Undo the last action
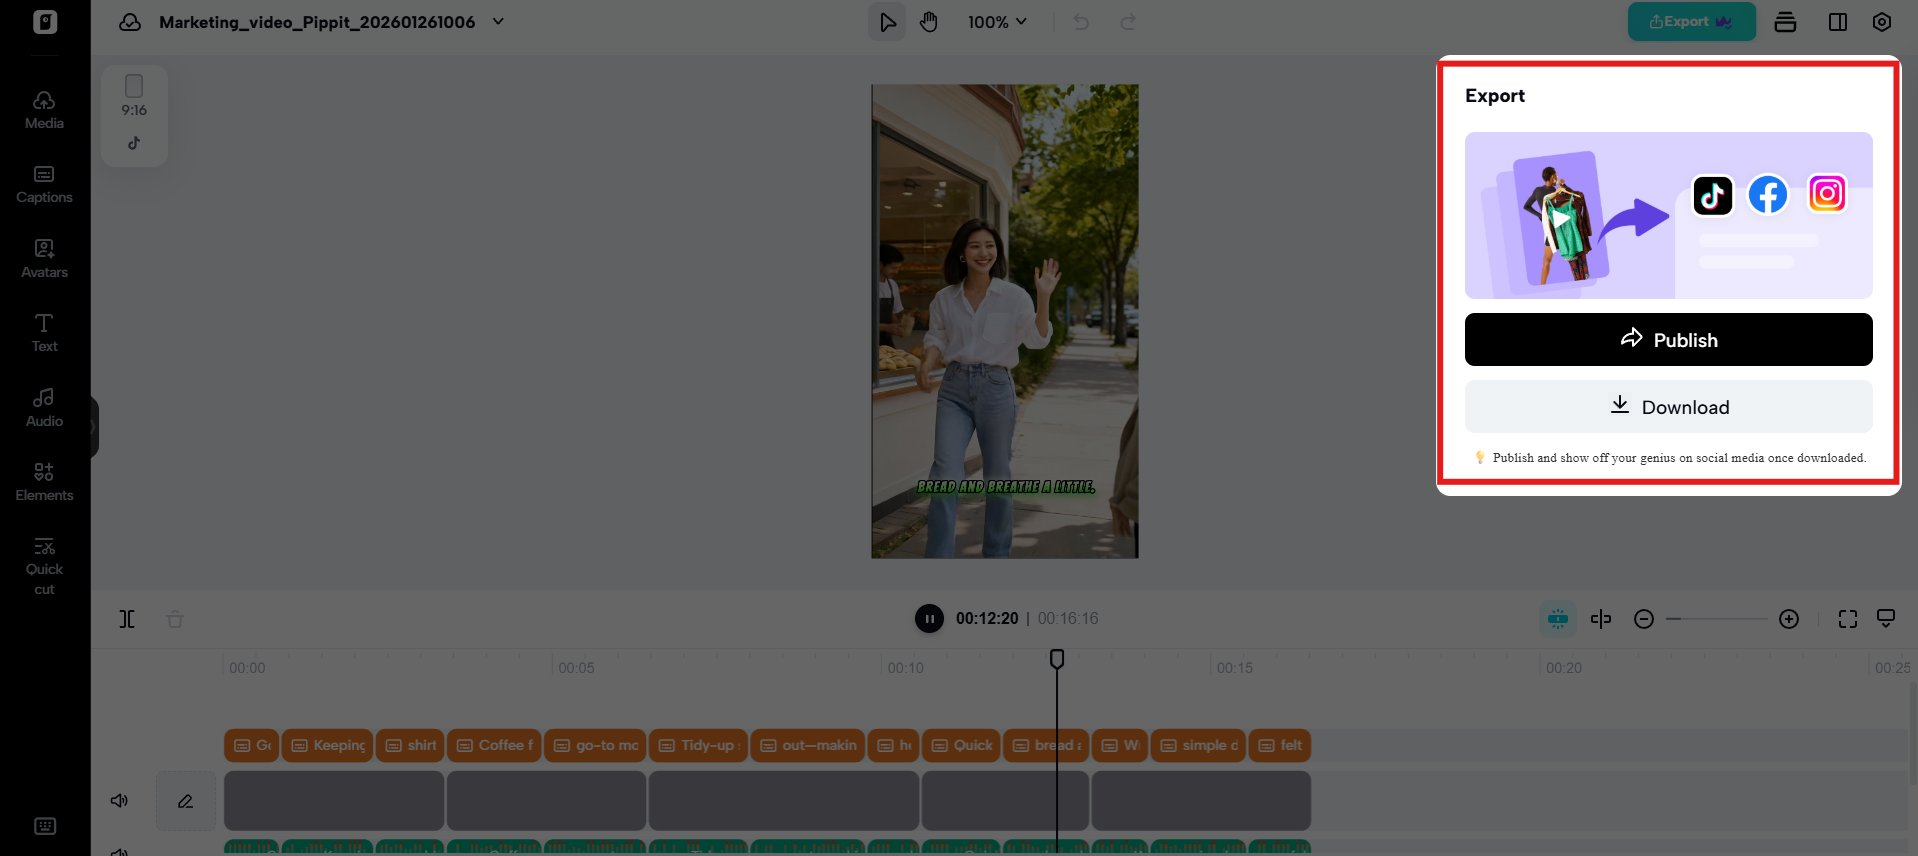The height and width of the screenshot is (856, 1918). pyautogui.click(x=1081, y=22)
